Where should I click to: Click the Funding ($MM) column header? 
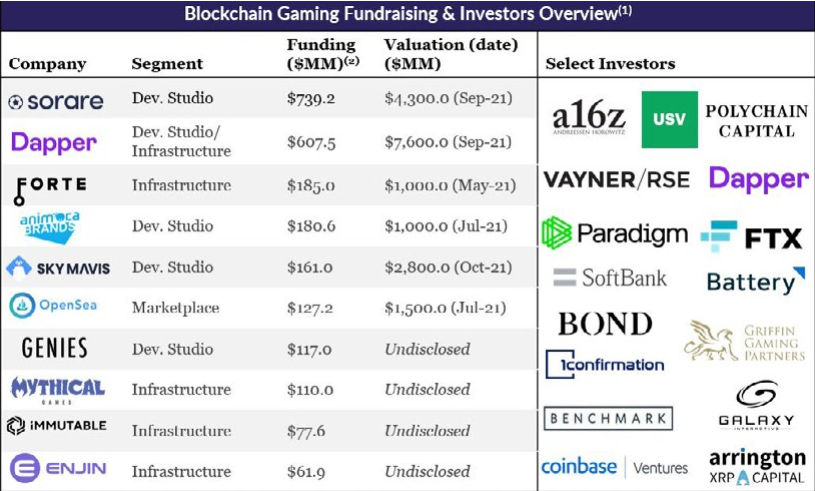(323, 54)
